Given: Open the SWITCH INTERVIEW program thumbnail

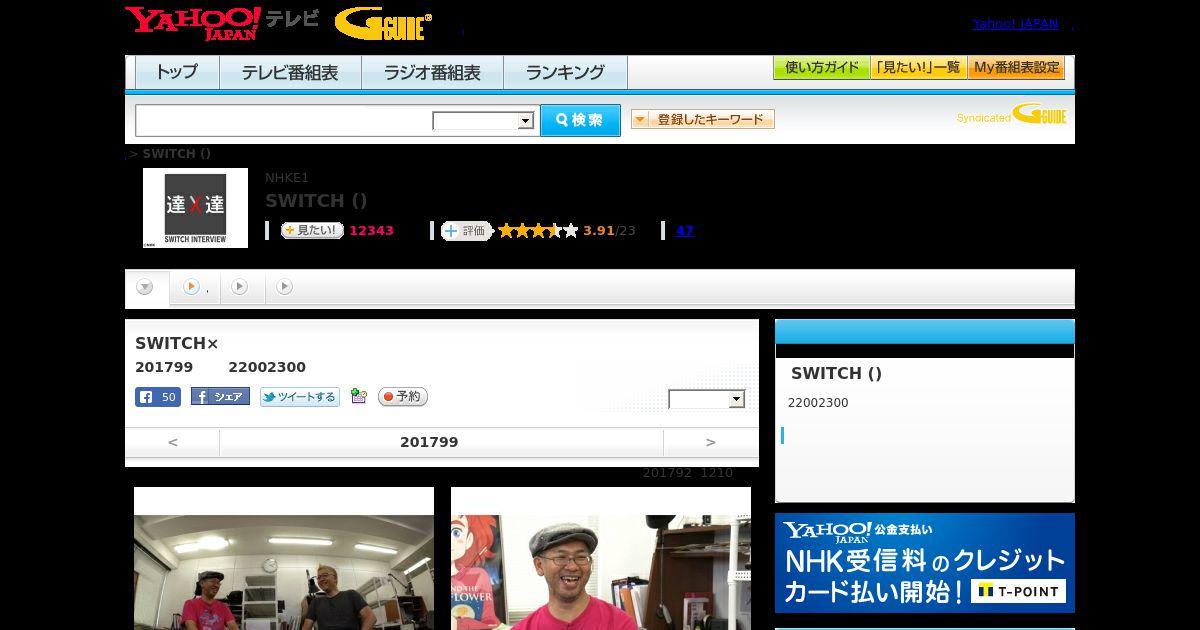Looking at the screenshot, I should pos(195,208).
